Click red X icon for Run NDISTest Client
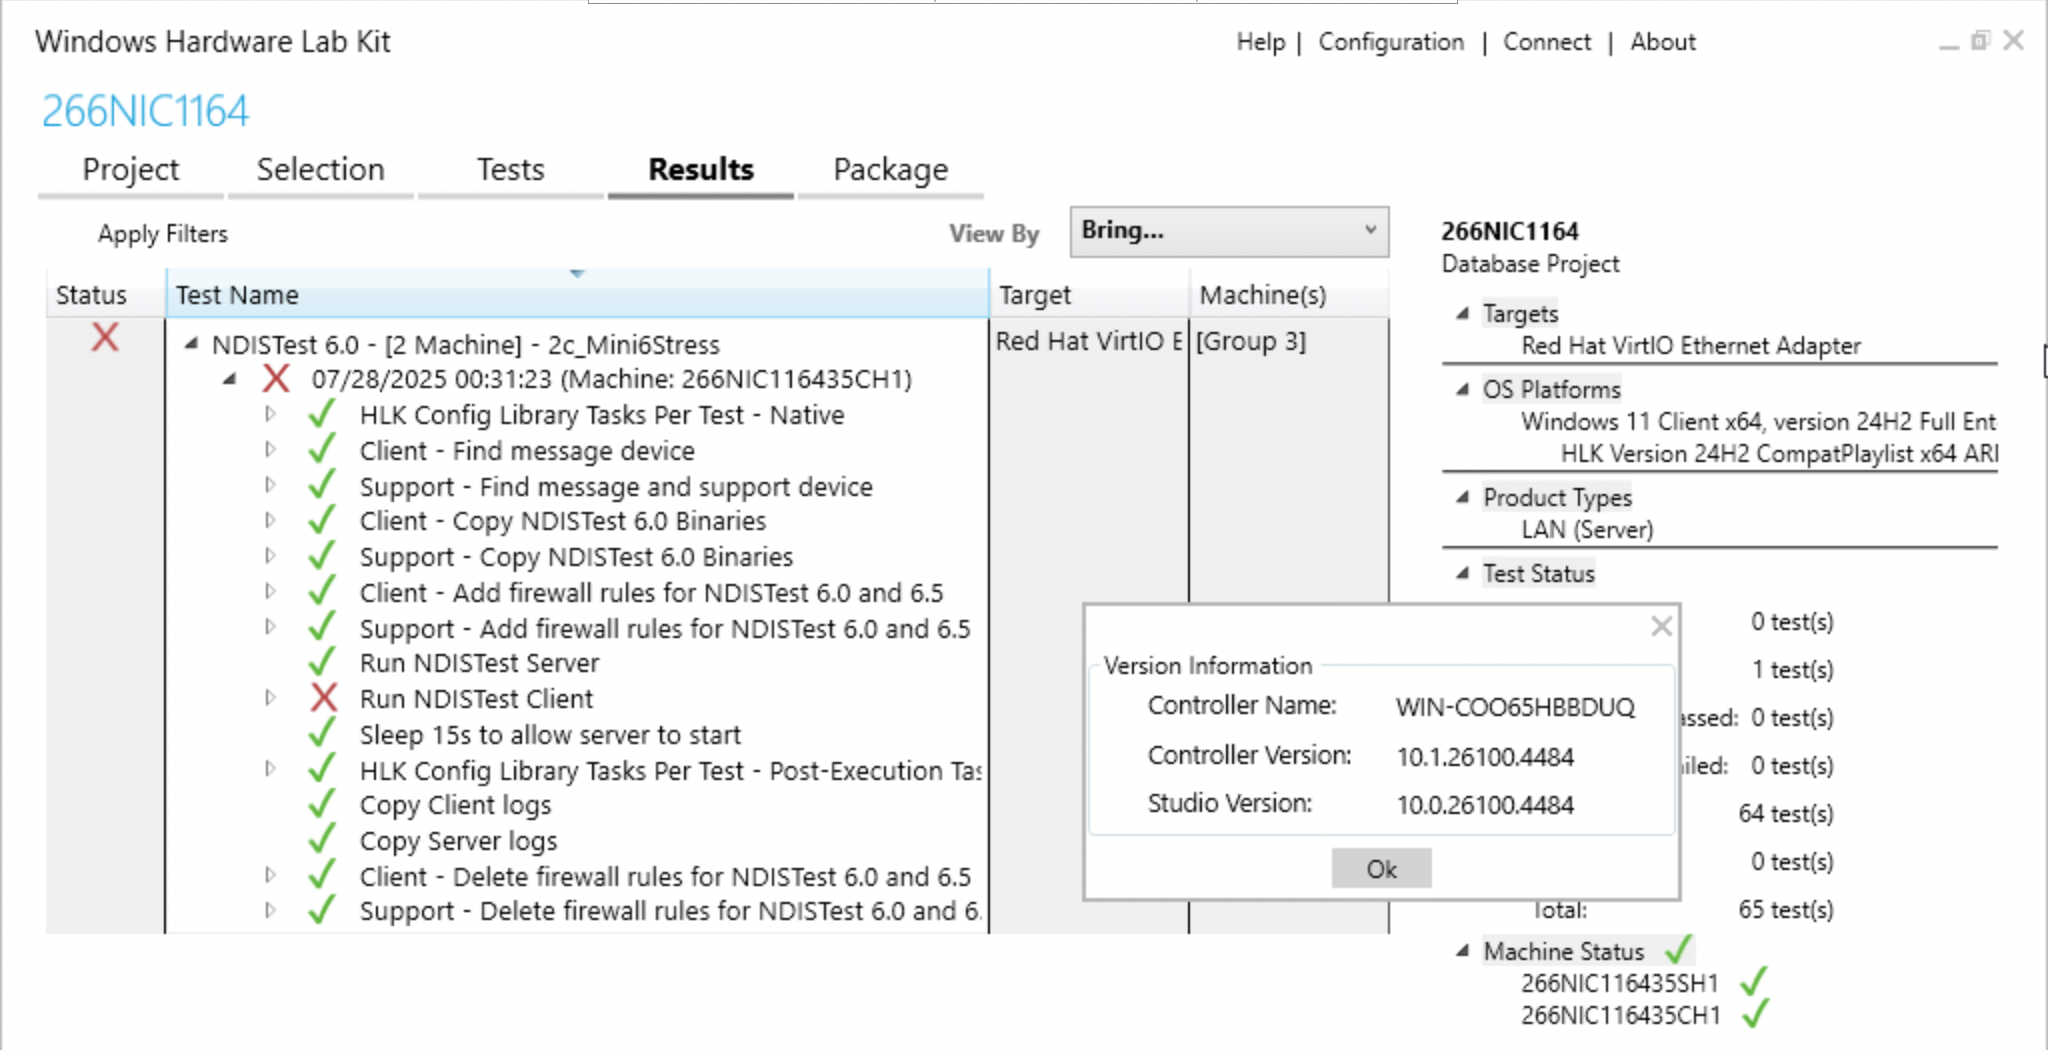This screenshot has width=2048, height=1050. tap(323, 698)
